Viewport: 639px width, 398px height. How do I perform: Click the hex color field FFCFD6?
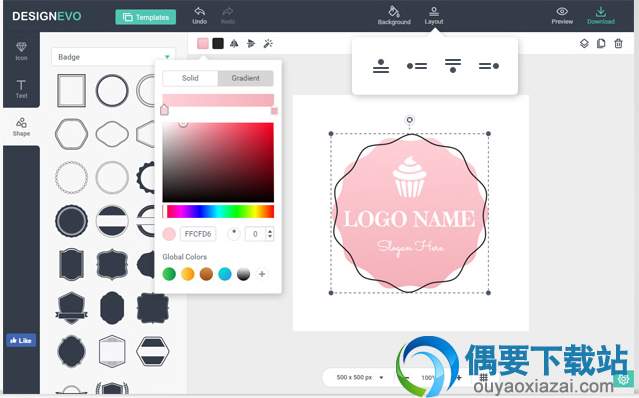198,234
